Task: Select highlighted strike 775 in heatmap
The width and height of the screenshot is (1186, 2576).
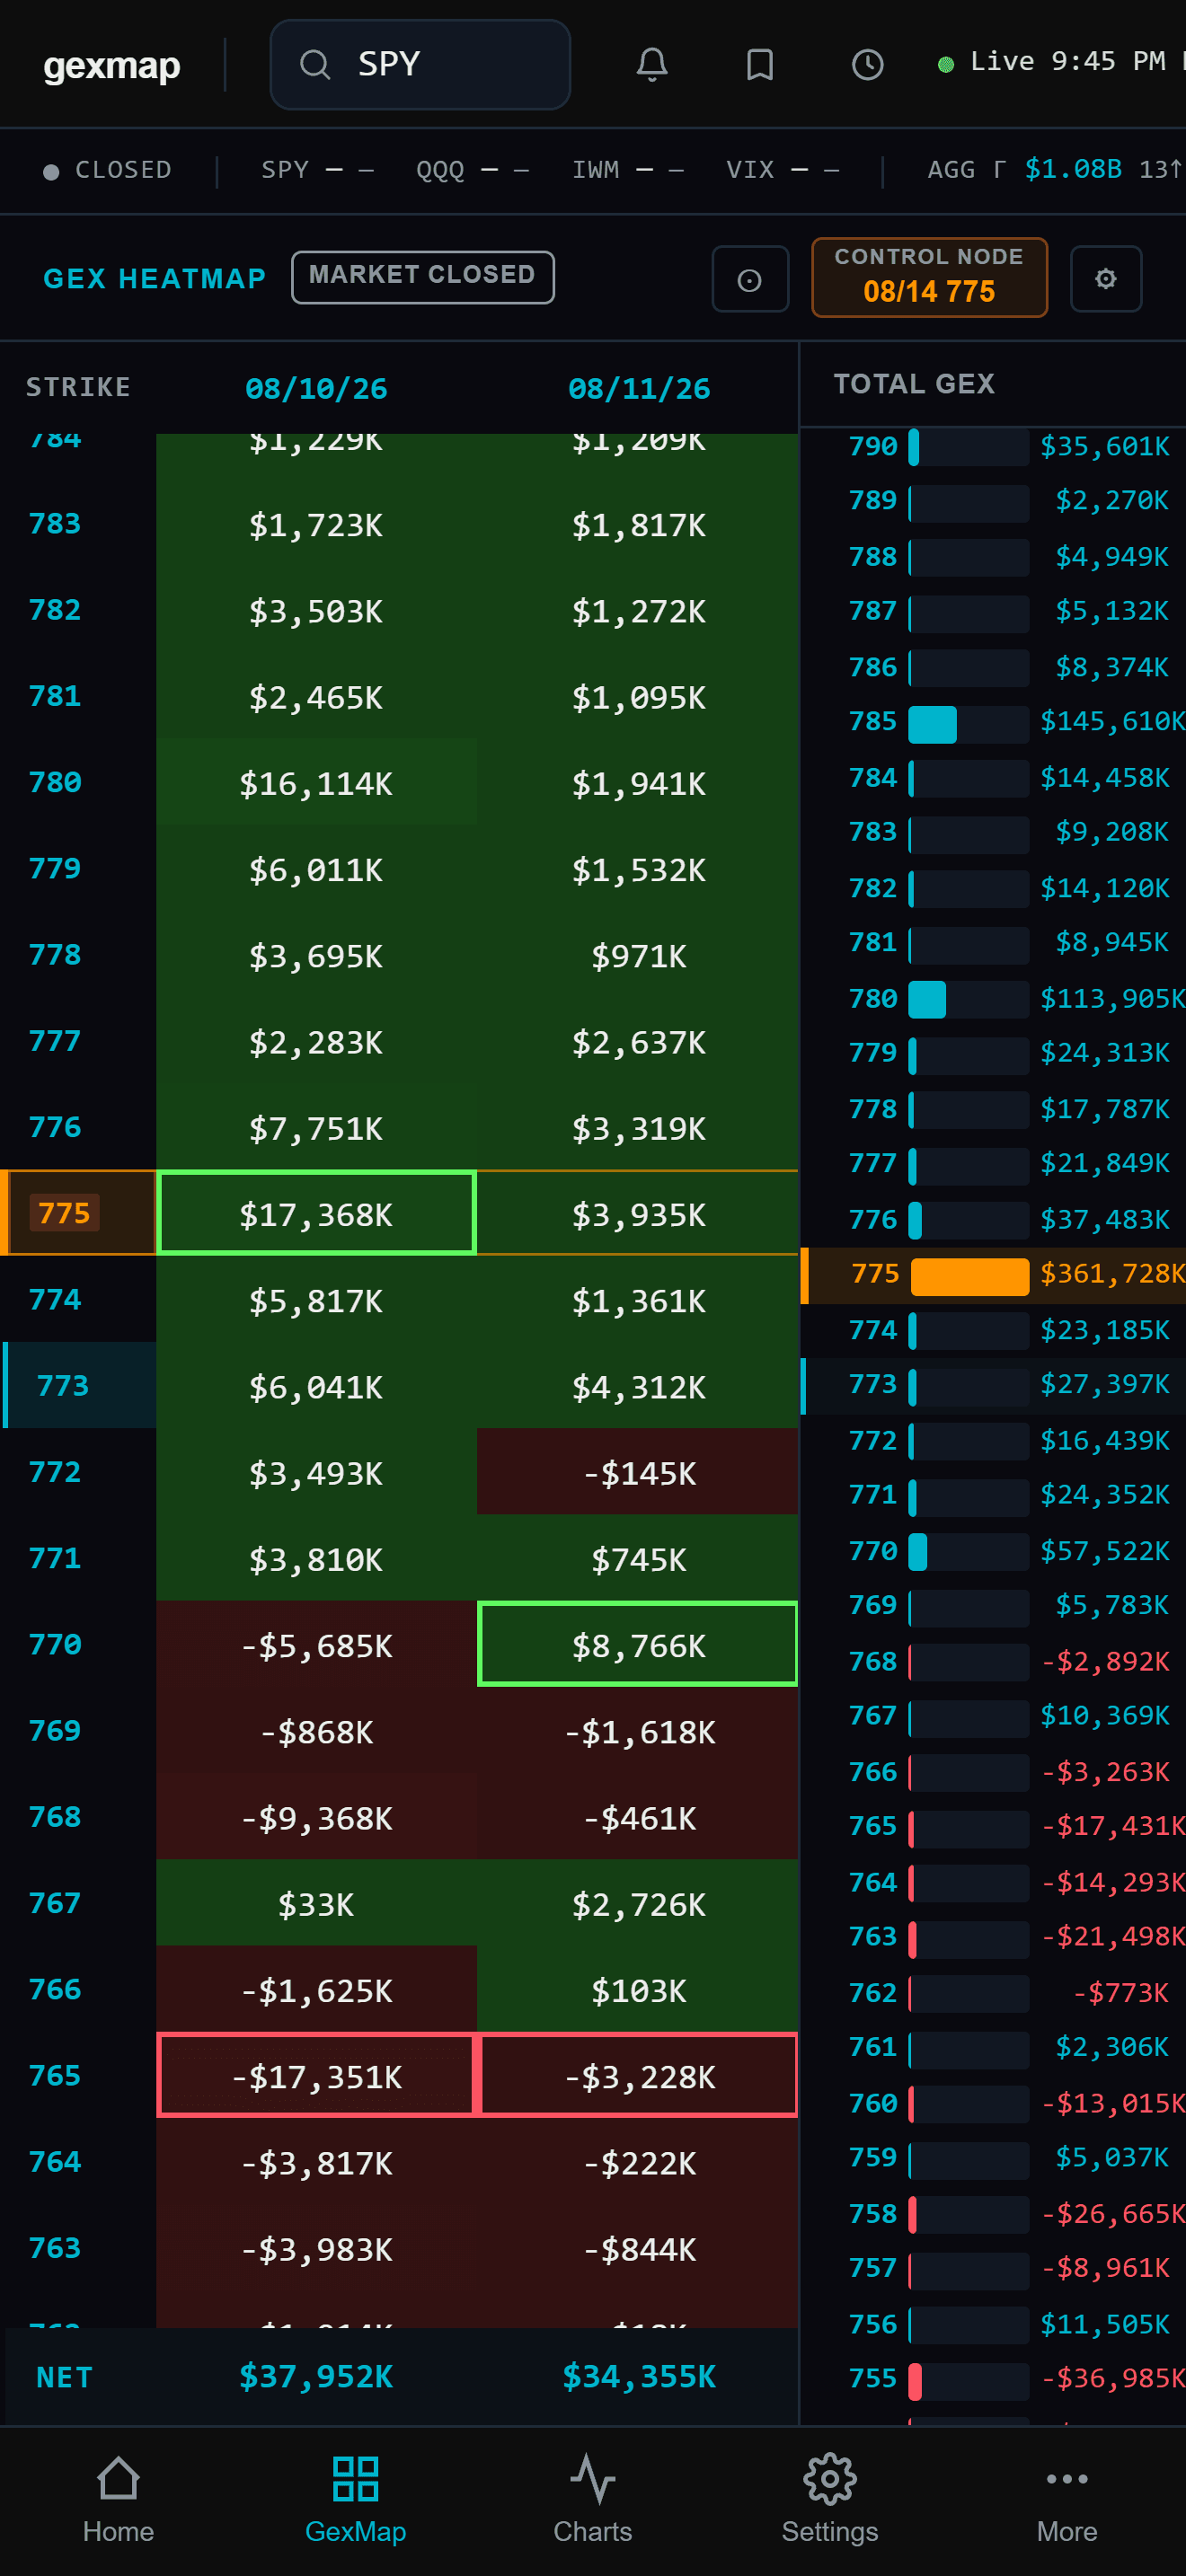Action: (64, 1213)
